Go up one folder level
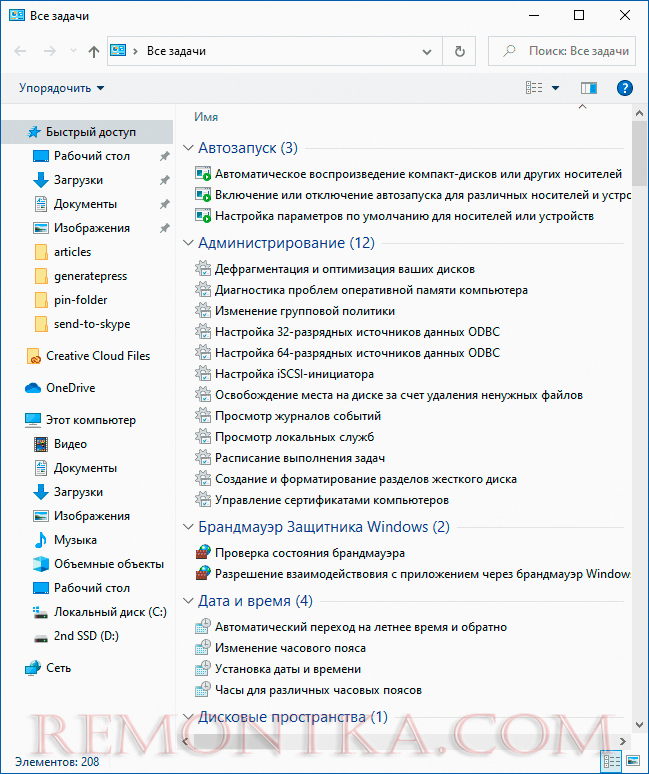This screenshot has height=774, width=649. [x=94, y=51]
